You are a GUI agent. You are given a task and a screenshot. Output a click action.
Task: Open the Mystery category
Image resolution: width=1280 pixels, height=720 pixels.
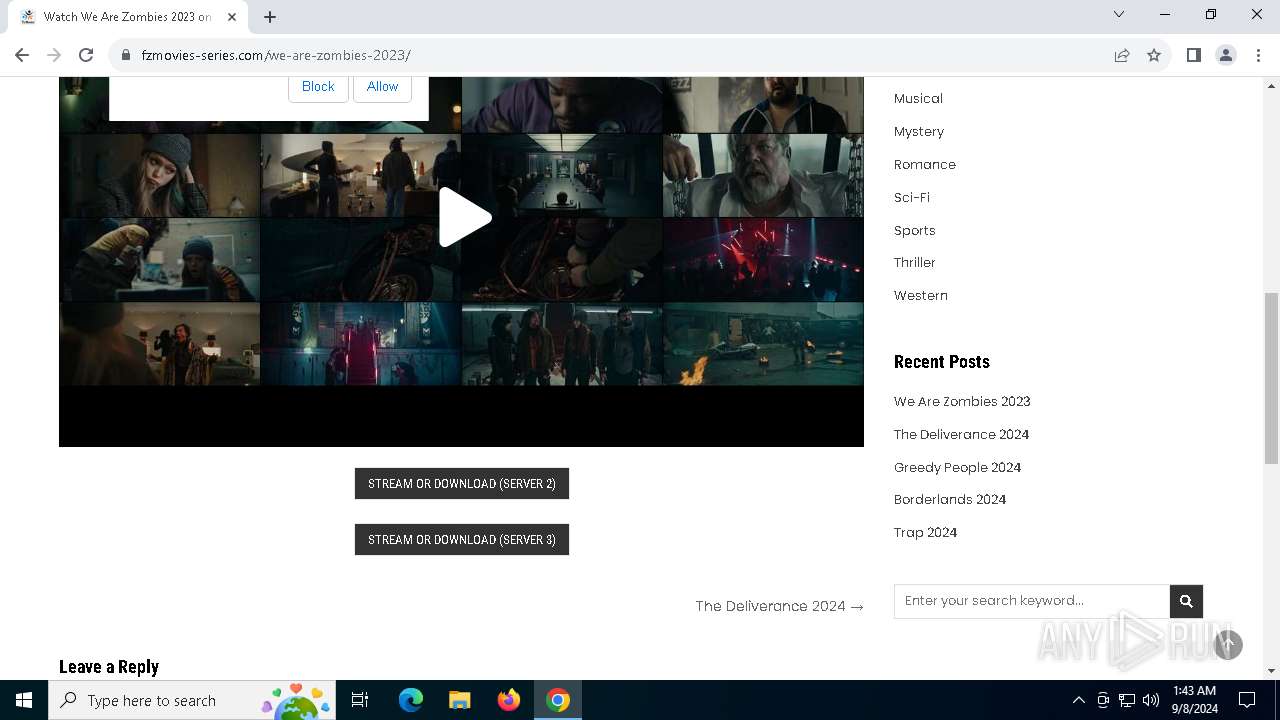click(x=919, y=131)
